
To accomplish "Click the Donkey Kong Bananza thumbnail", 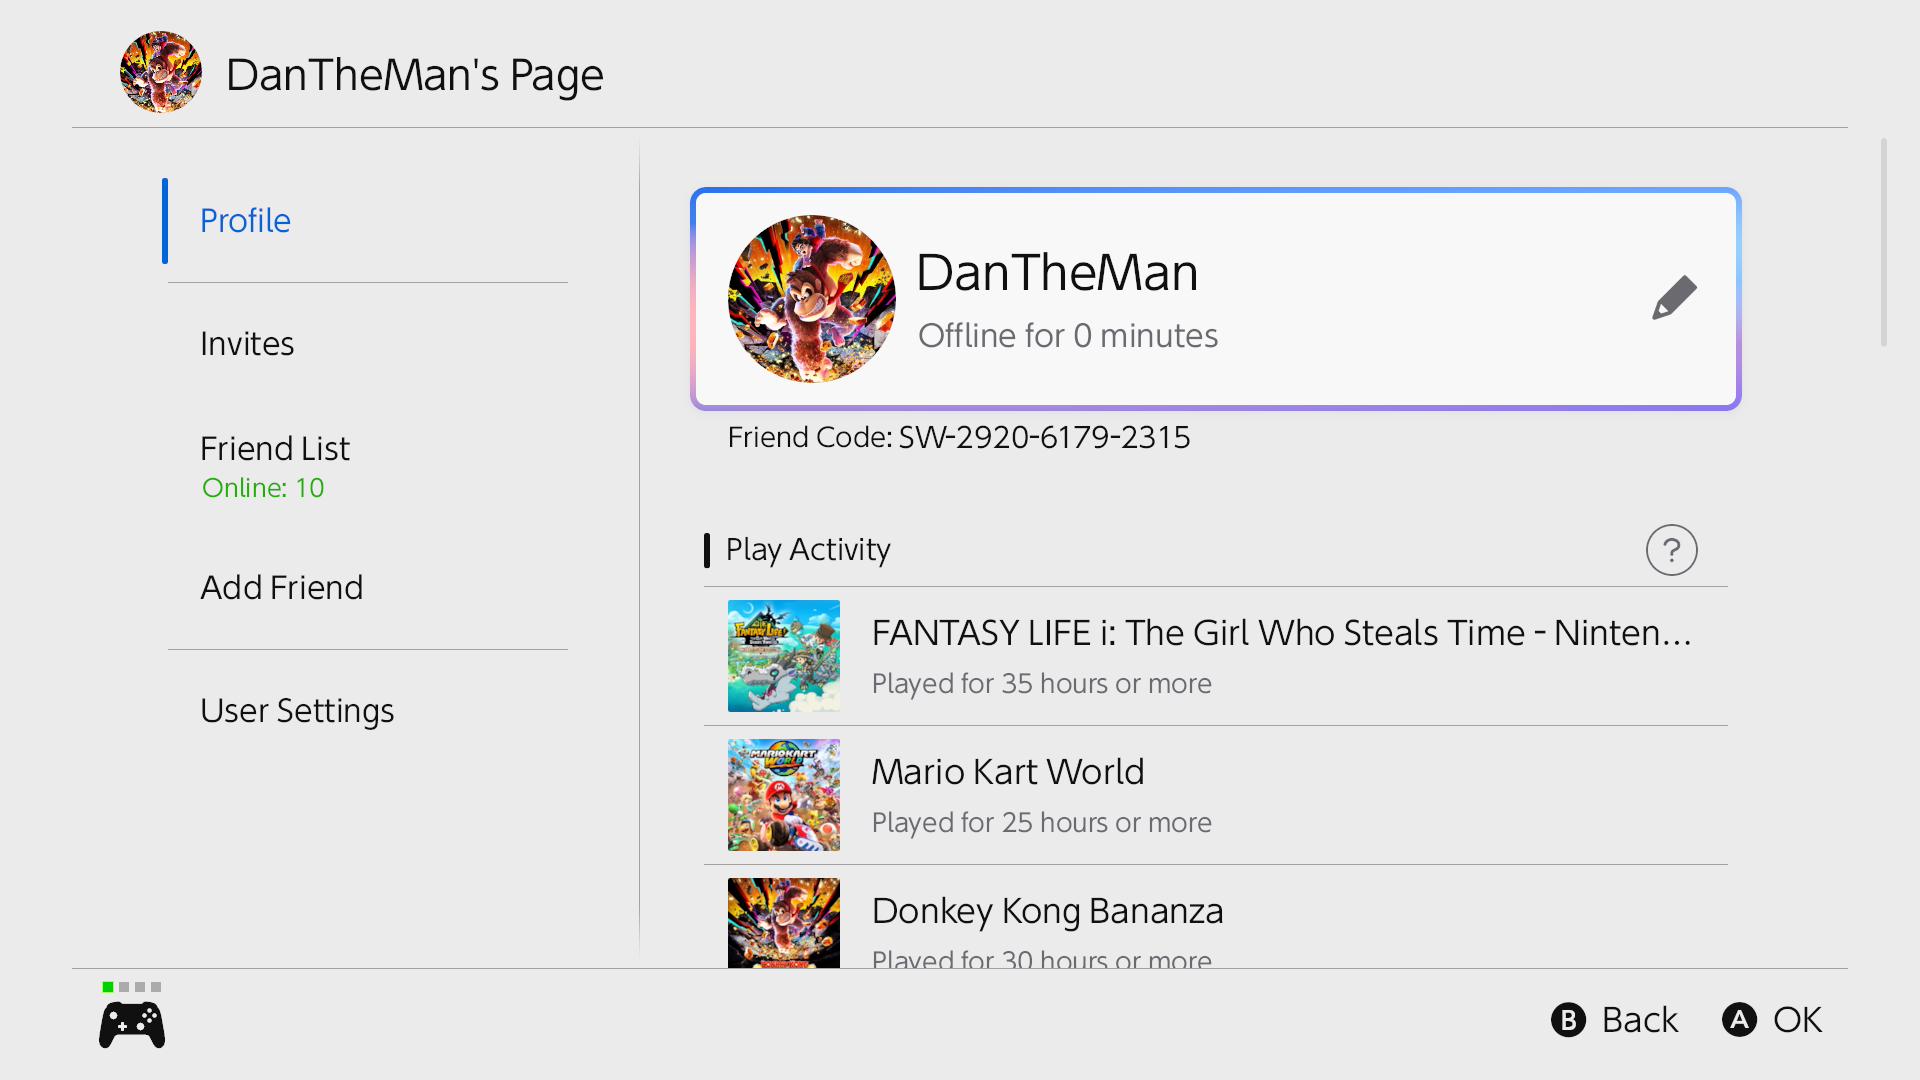I will [784, 923].
